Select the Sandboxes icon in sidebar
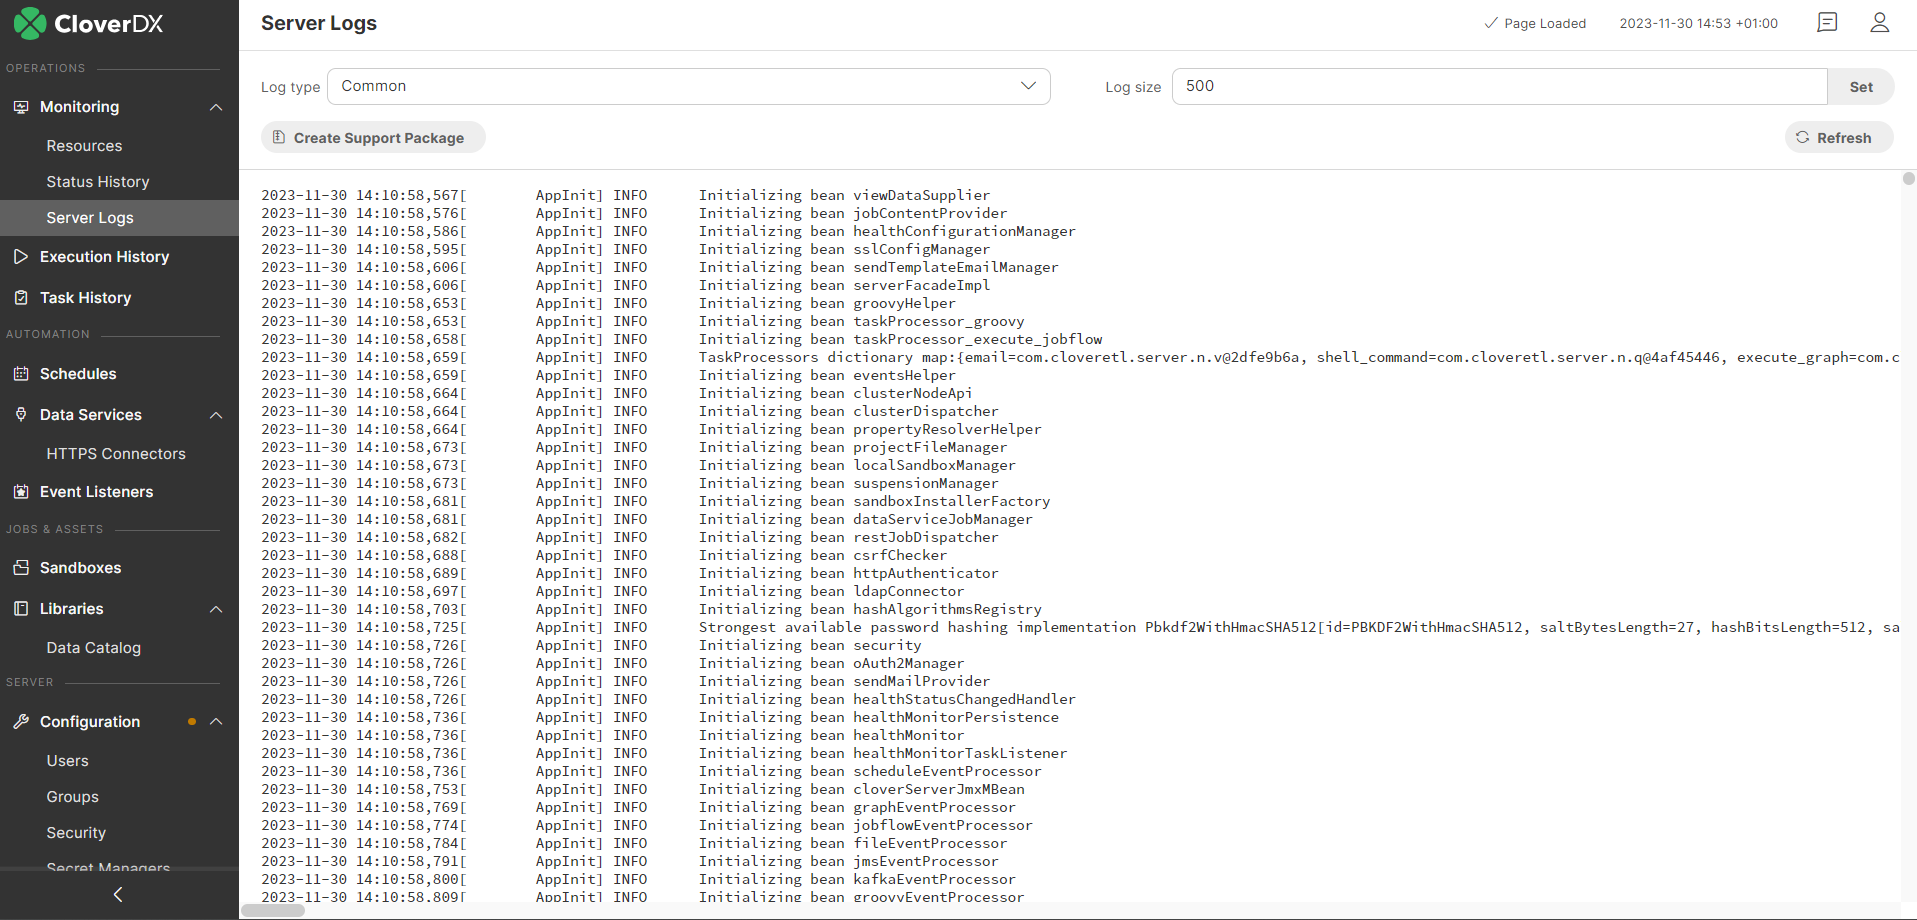The width and height of the screenshot is (1917, 920). click(x=21, y=567)
